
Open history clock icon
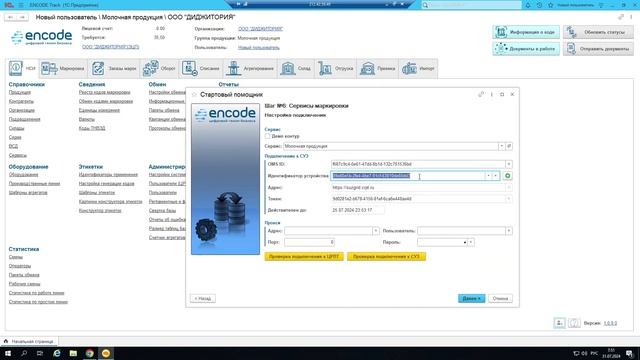(539, 5)
